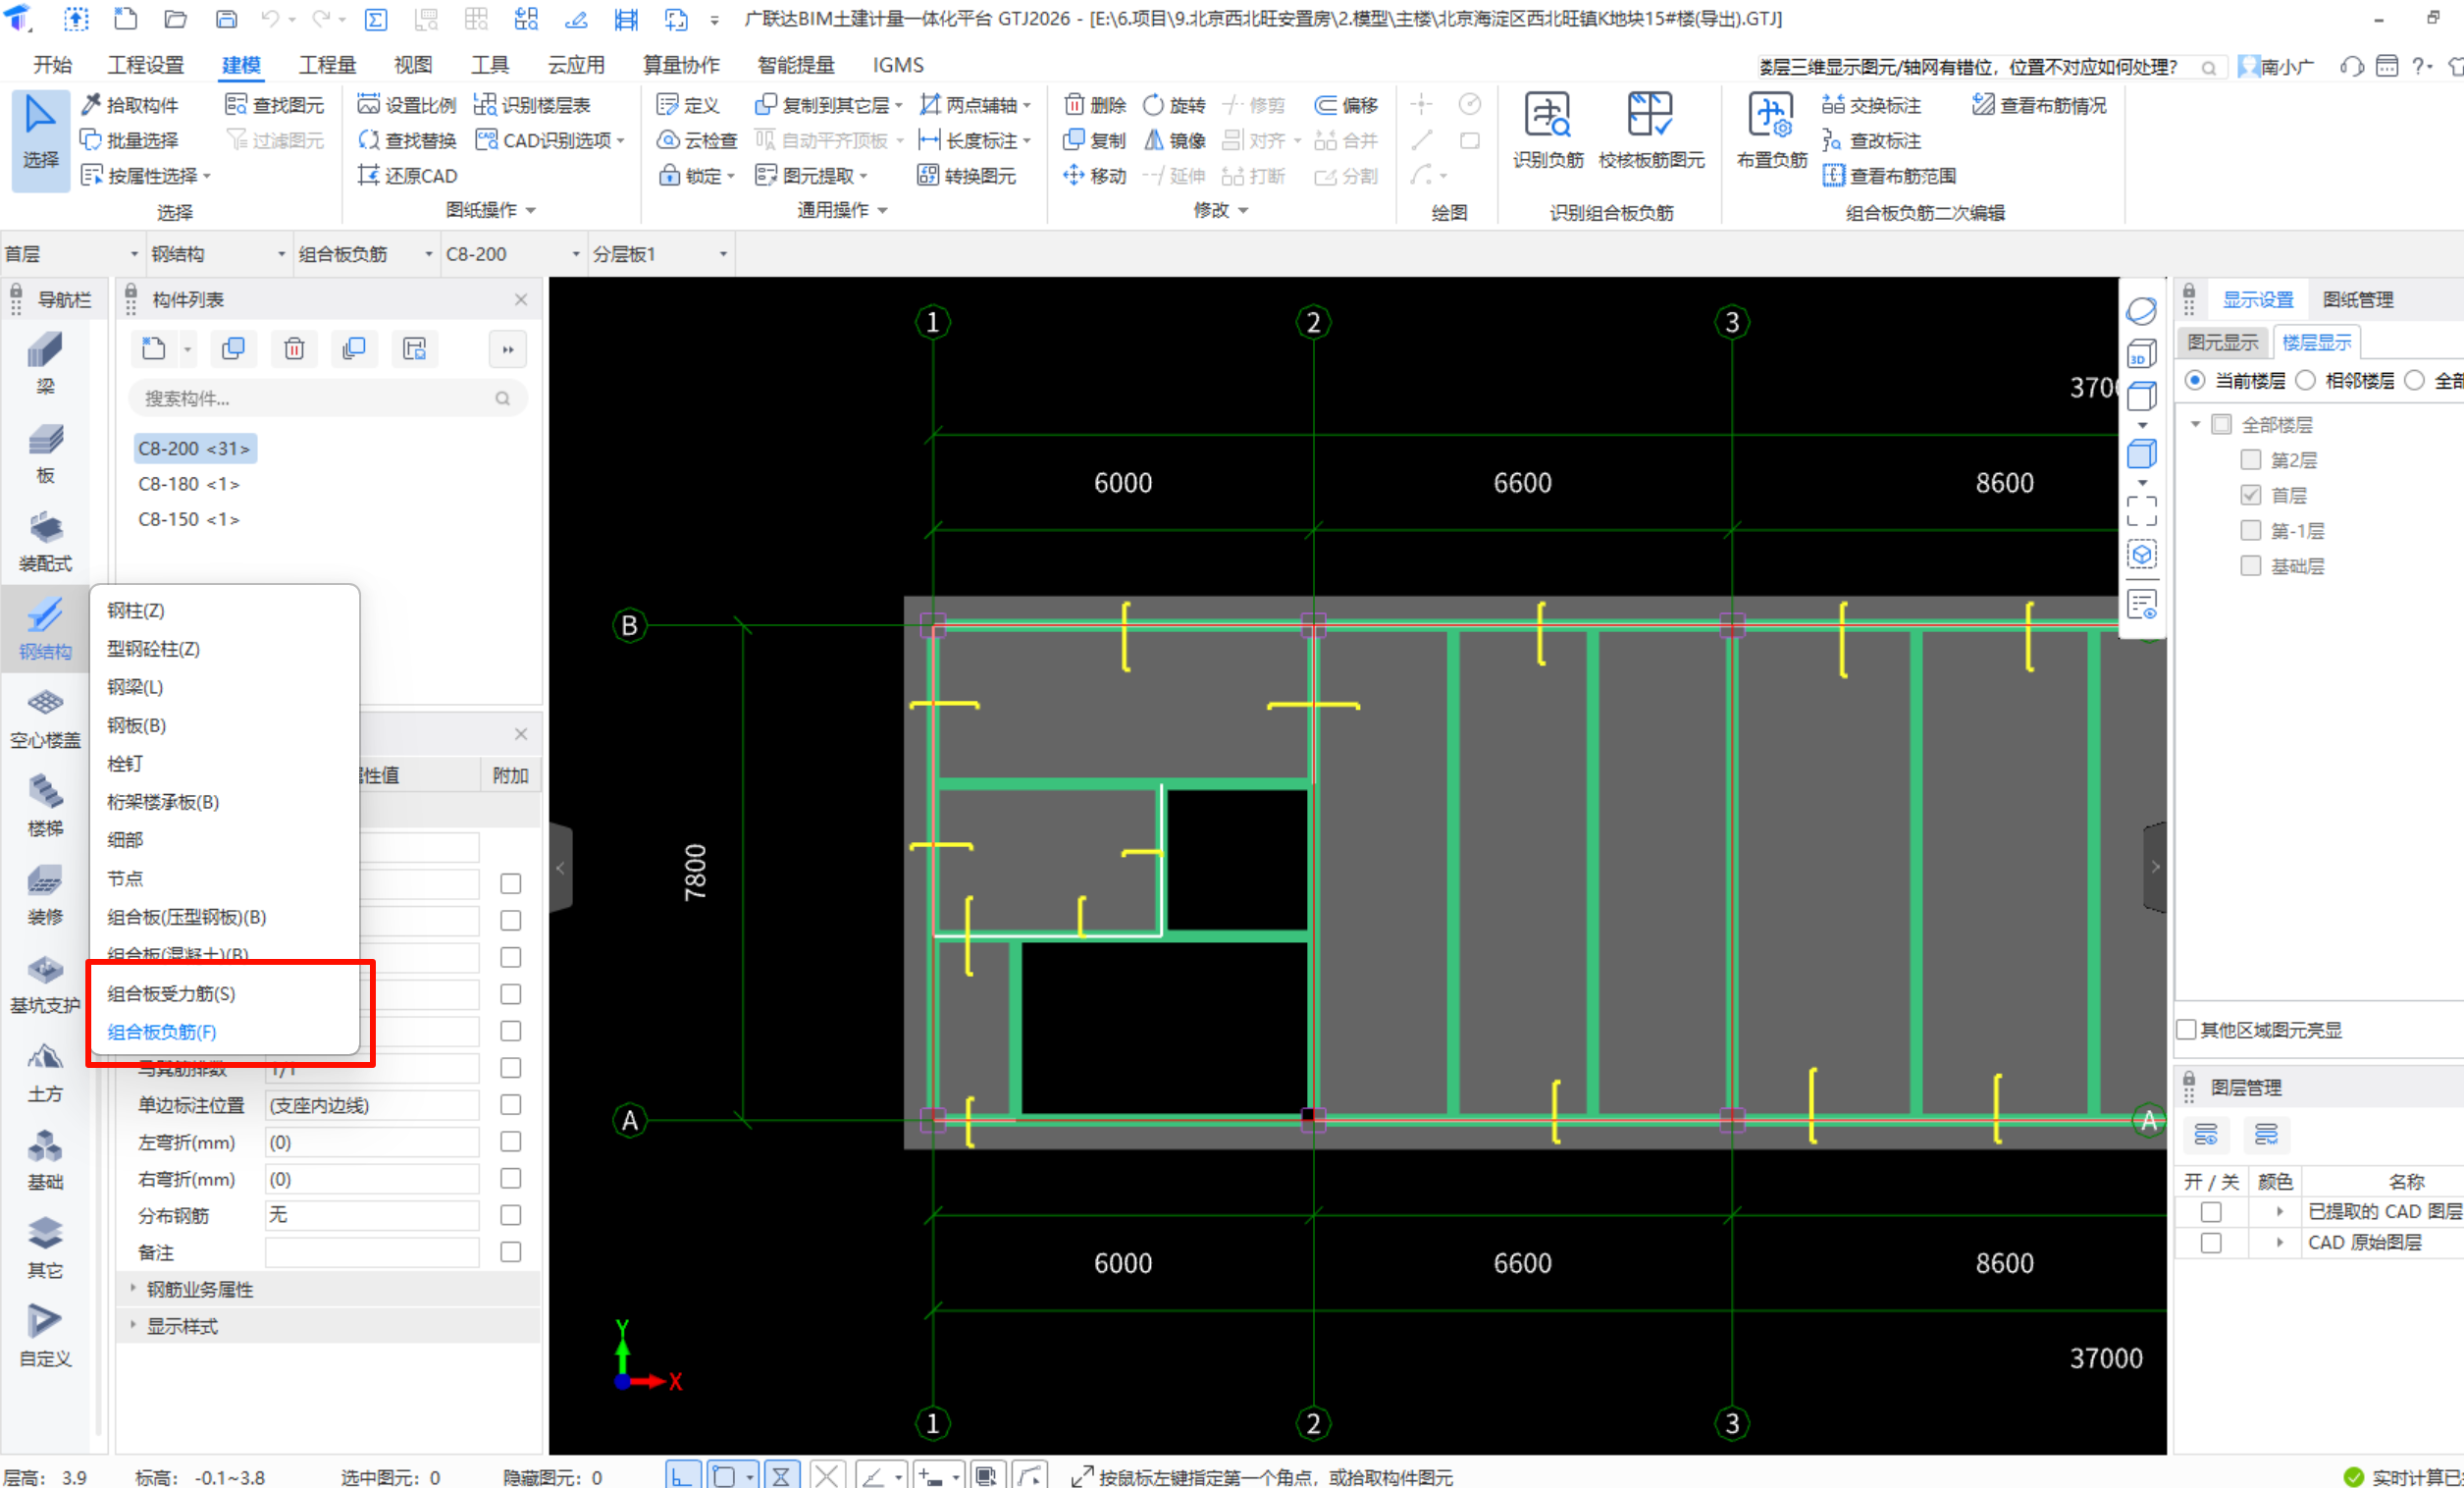This screenshot has height=1488, width=2464.
Task: Click the delete component trash icon
Action: pos(294,349)
